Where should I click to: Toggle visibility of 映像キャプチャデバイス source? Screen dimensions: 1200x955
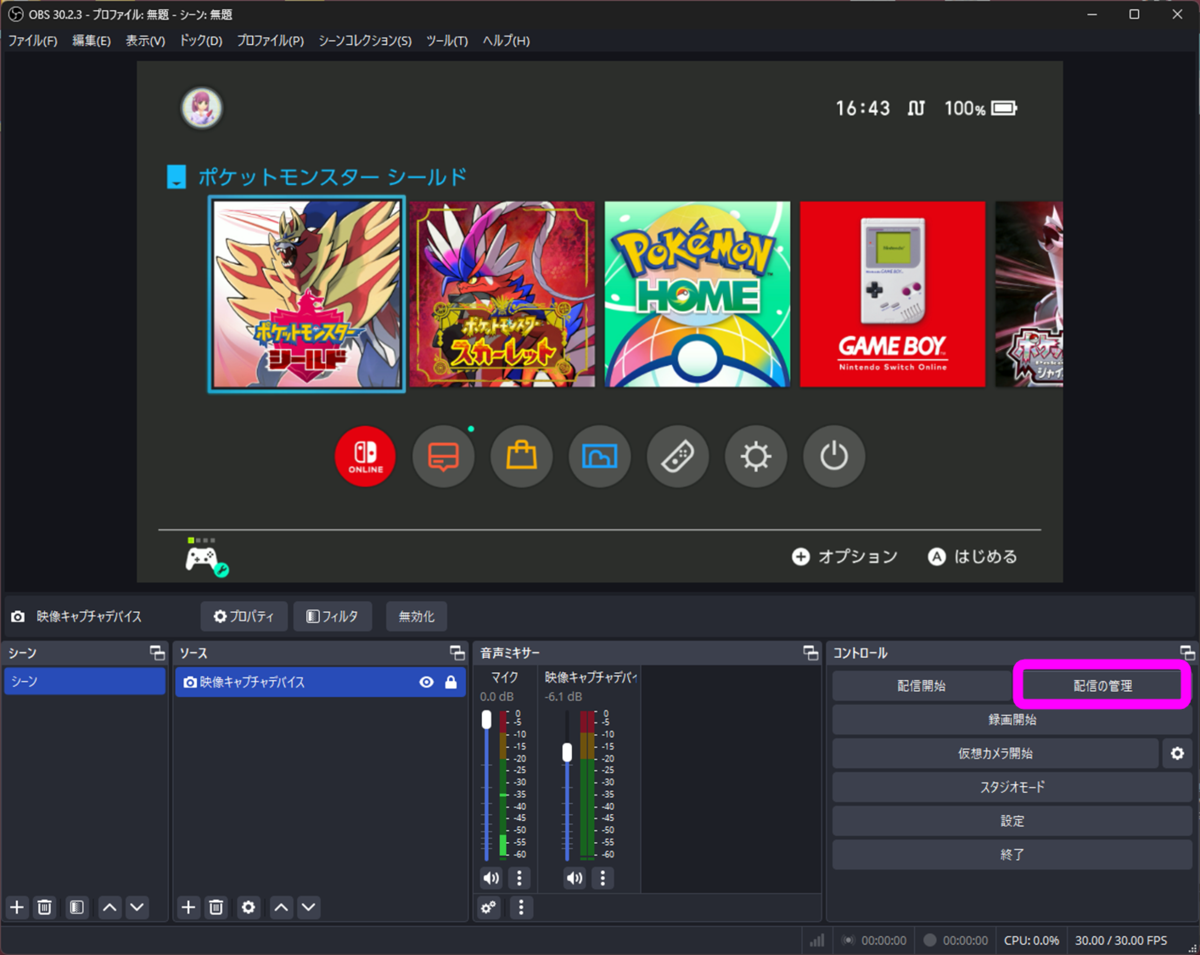427,682
